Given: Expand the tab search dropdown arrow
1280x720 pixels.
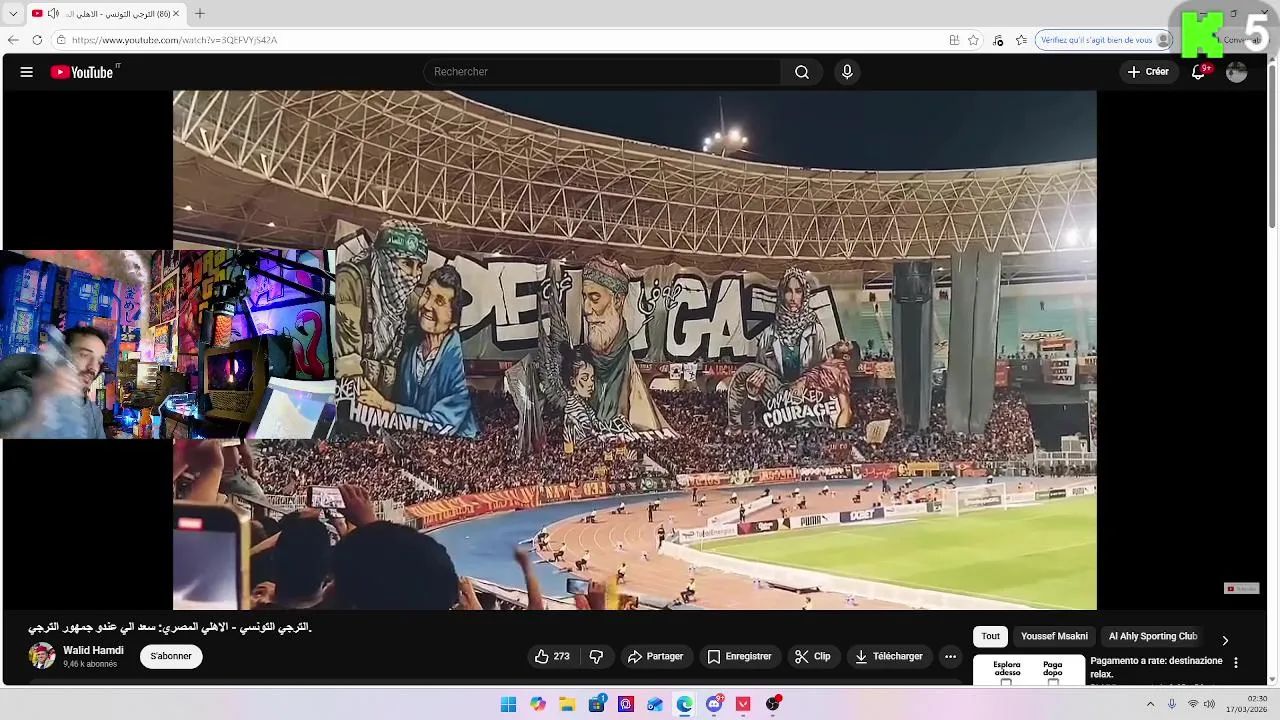Looking at the screenshot, I should pos(13,14).
